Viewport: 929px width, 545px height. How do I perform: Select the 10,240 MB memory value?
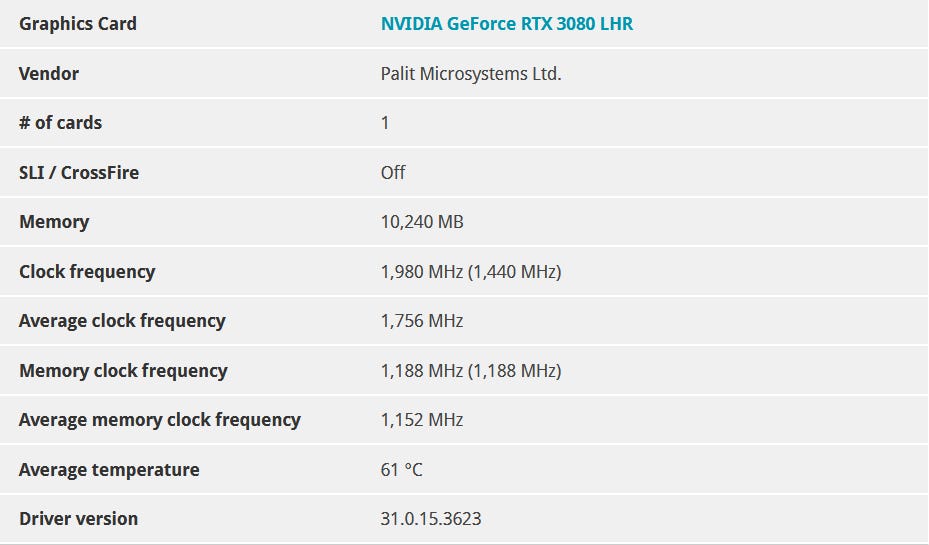(422, 222)
